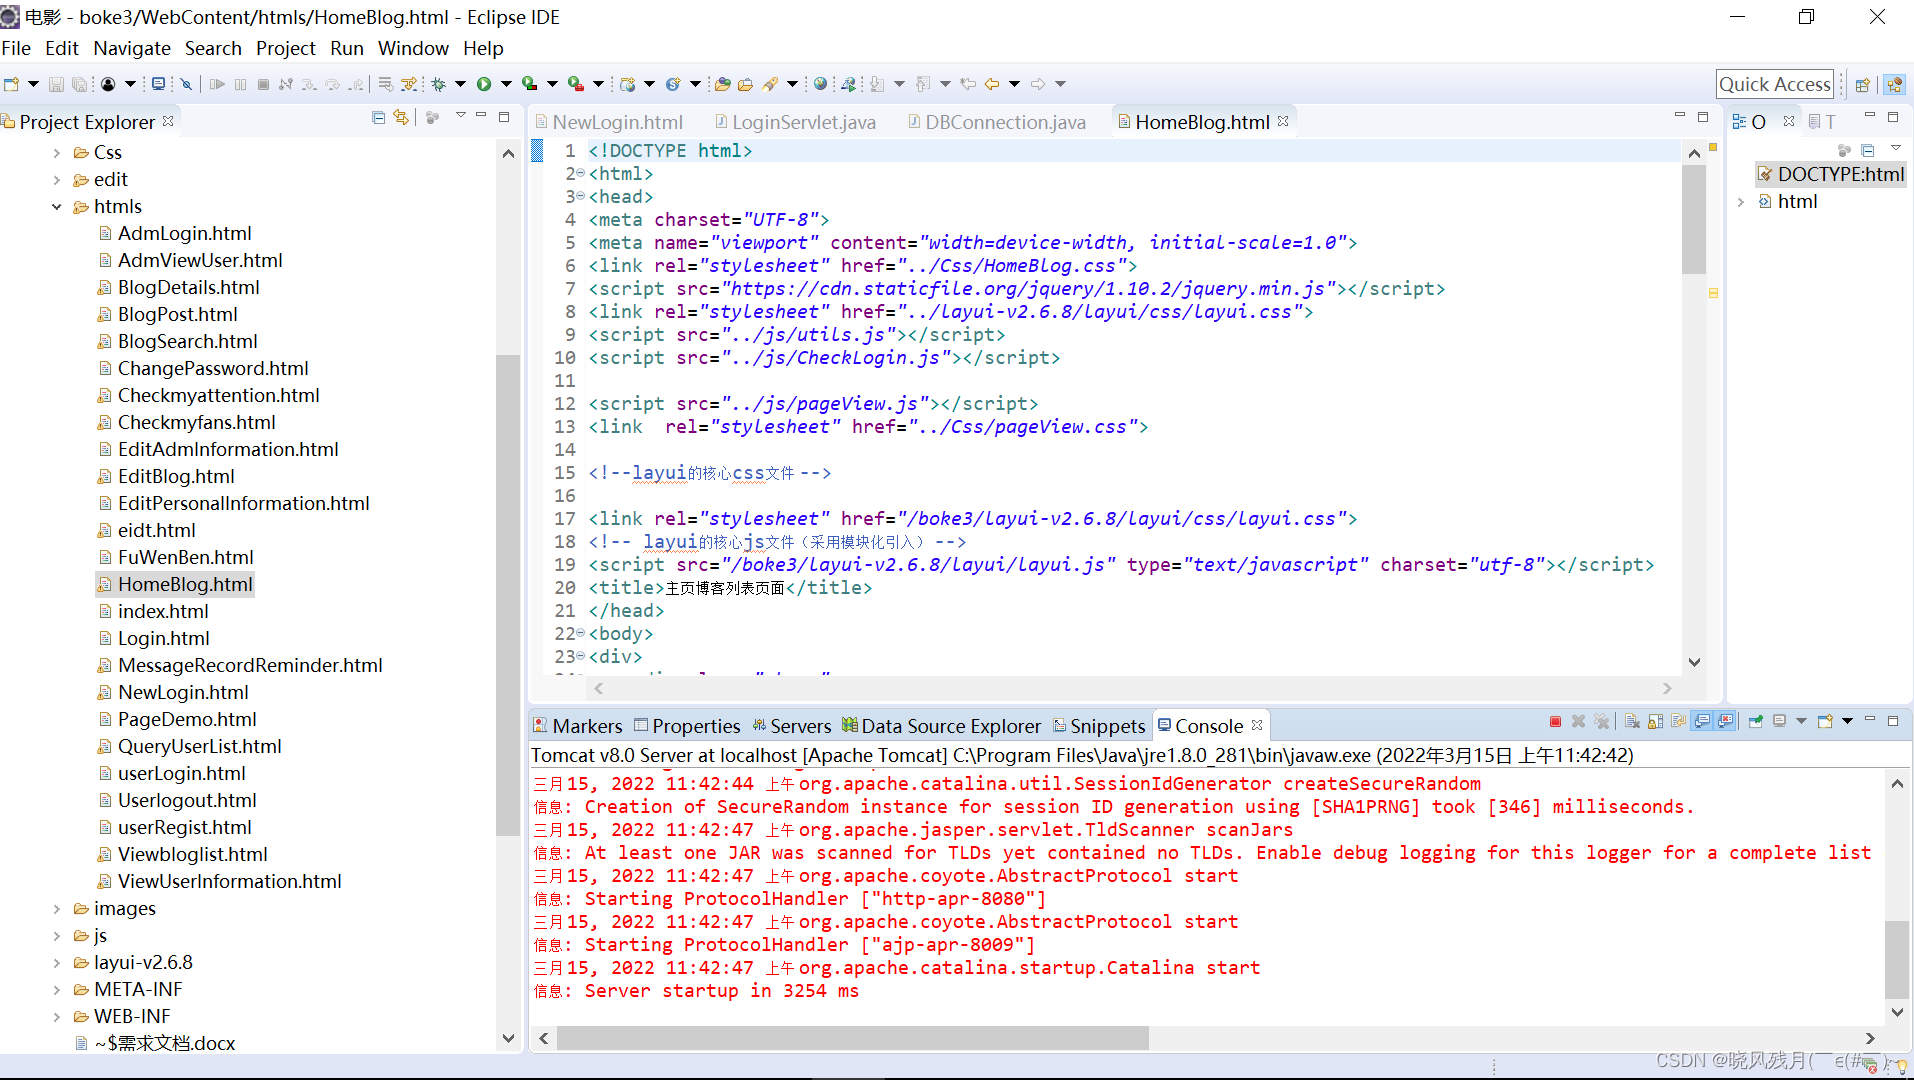Expand the Css folder
1914x1080 pixels.
(x=57, y=153)
